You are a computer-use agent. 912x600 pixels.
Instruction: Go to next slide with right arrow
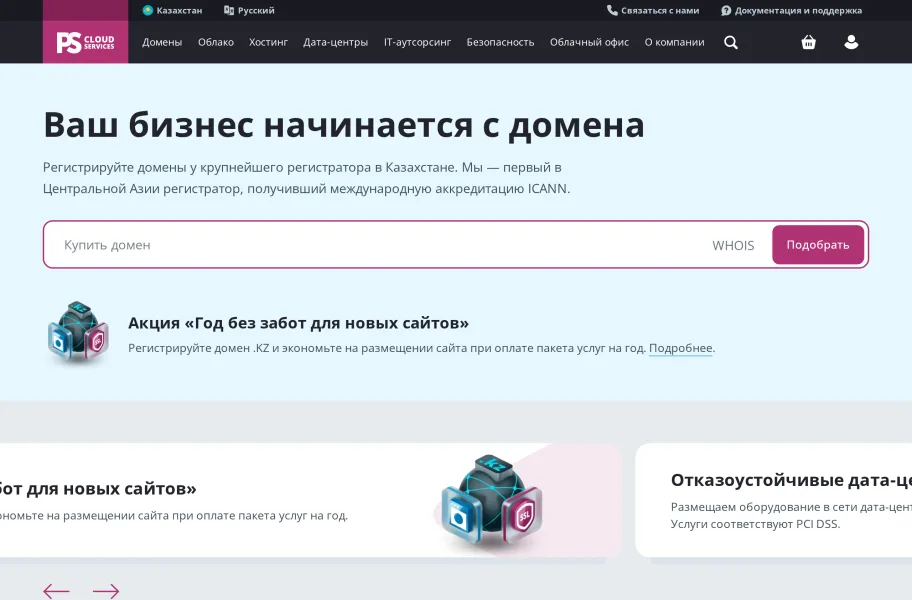click(x=106, y=591)
